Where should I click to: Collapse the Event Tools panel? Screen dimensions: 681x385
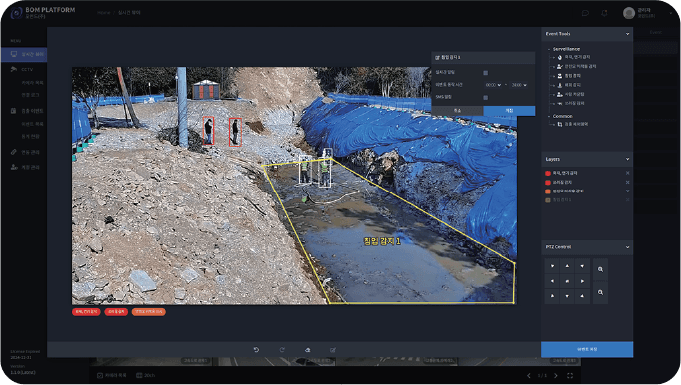click(x=627, y=34)
